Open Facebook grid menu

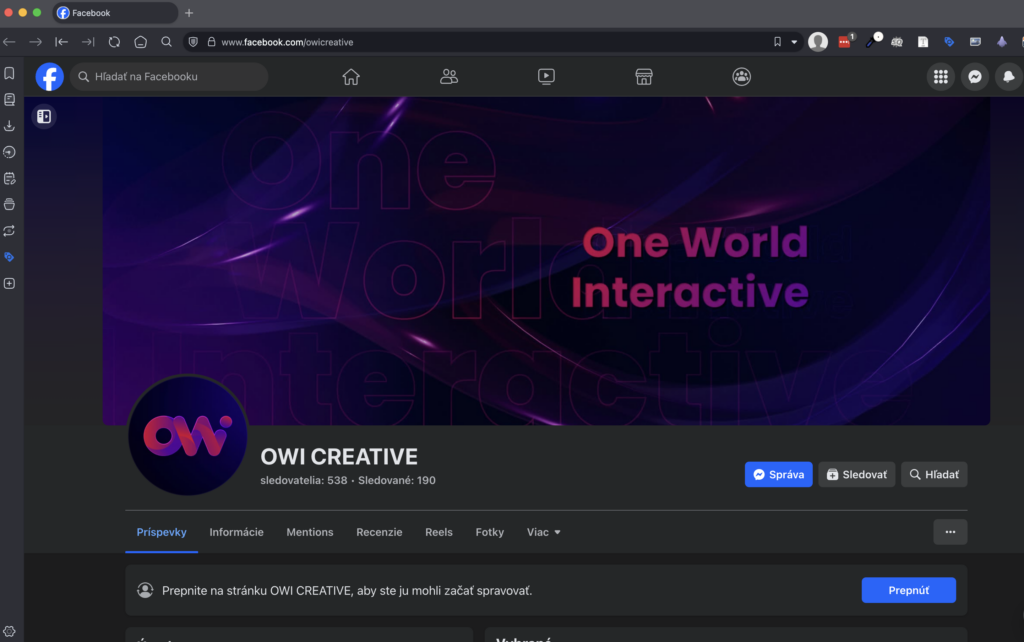[940, 76]
